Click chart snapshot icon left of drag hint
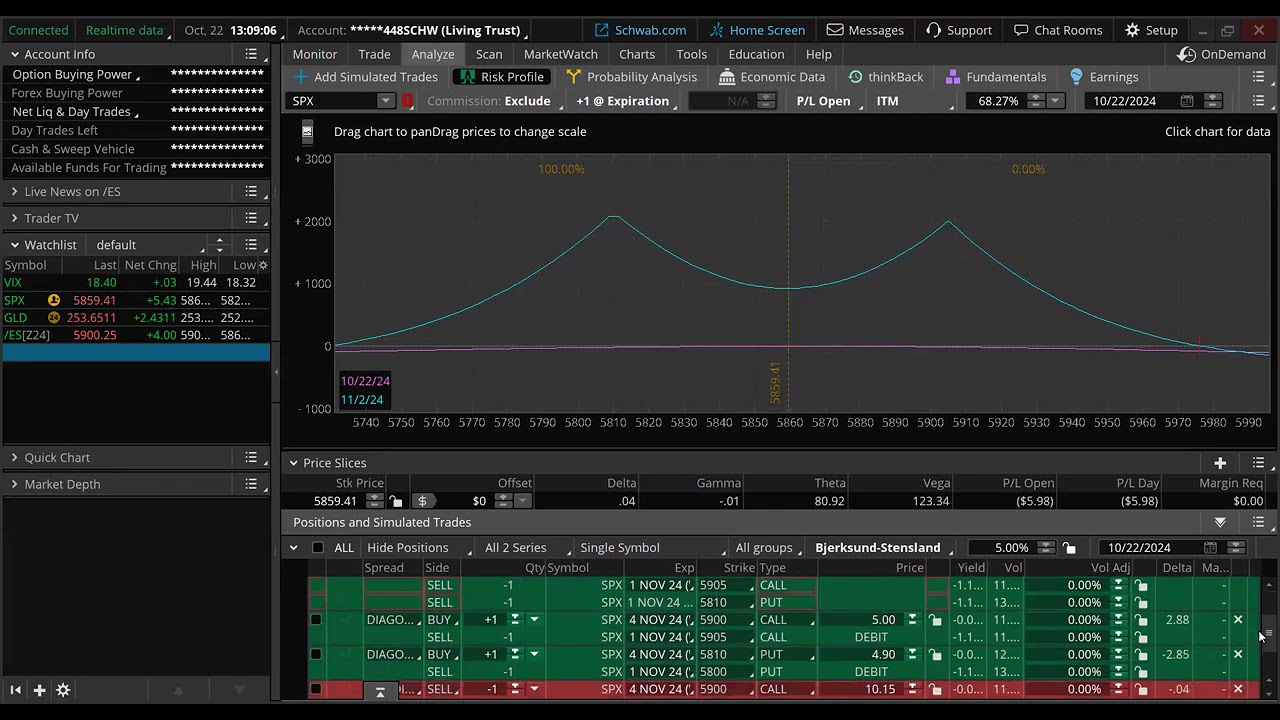Screen dimensions: 1280x720 coord(307,131)
